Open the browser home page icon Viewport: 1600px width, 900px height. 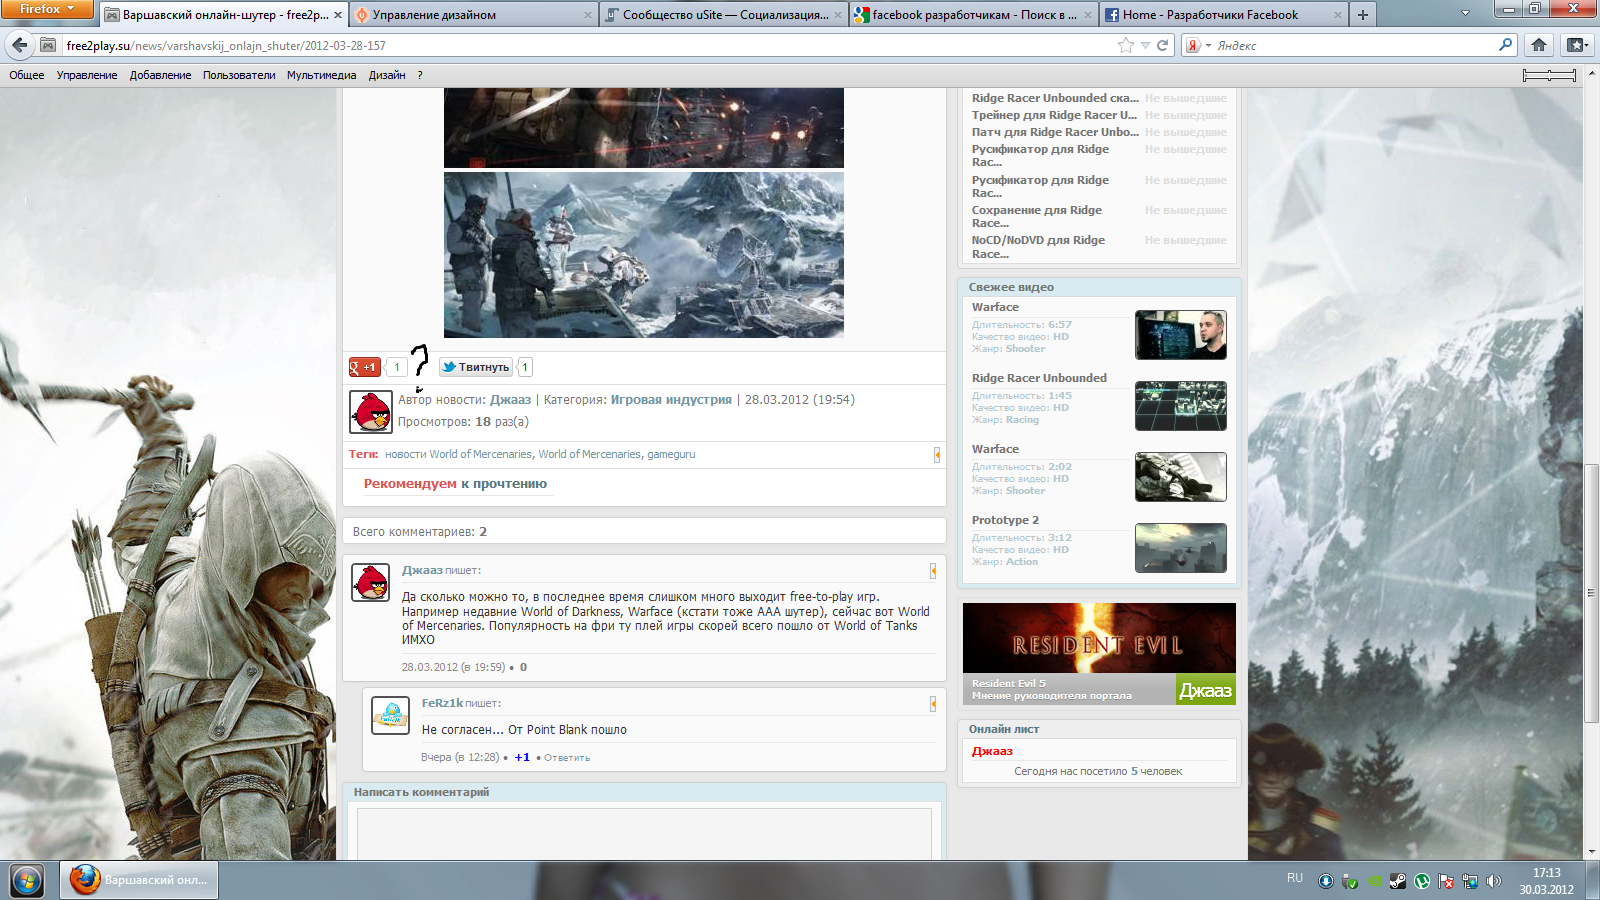[1539, 45]
